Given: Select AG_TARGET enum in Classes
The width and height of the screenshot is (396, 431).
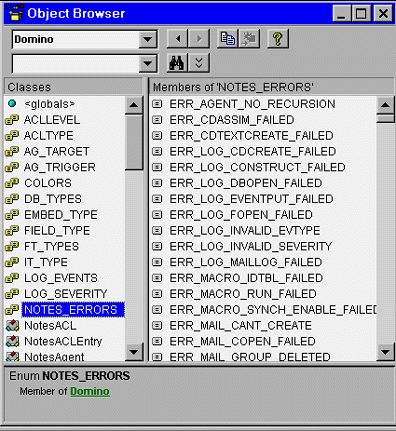Looking at the screenshot, I should pos(57,151).
